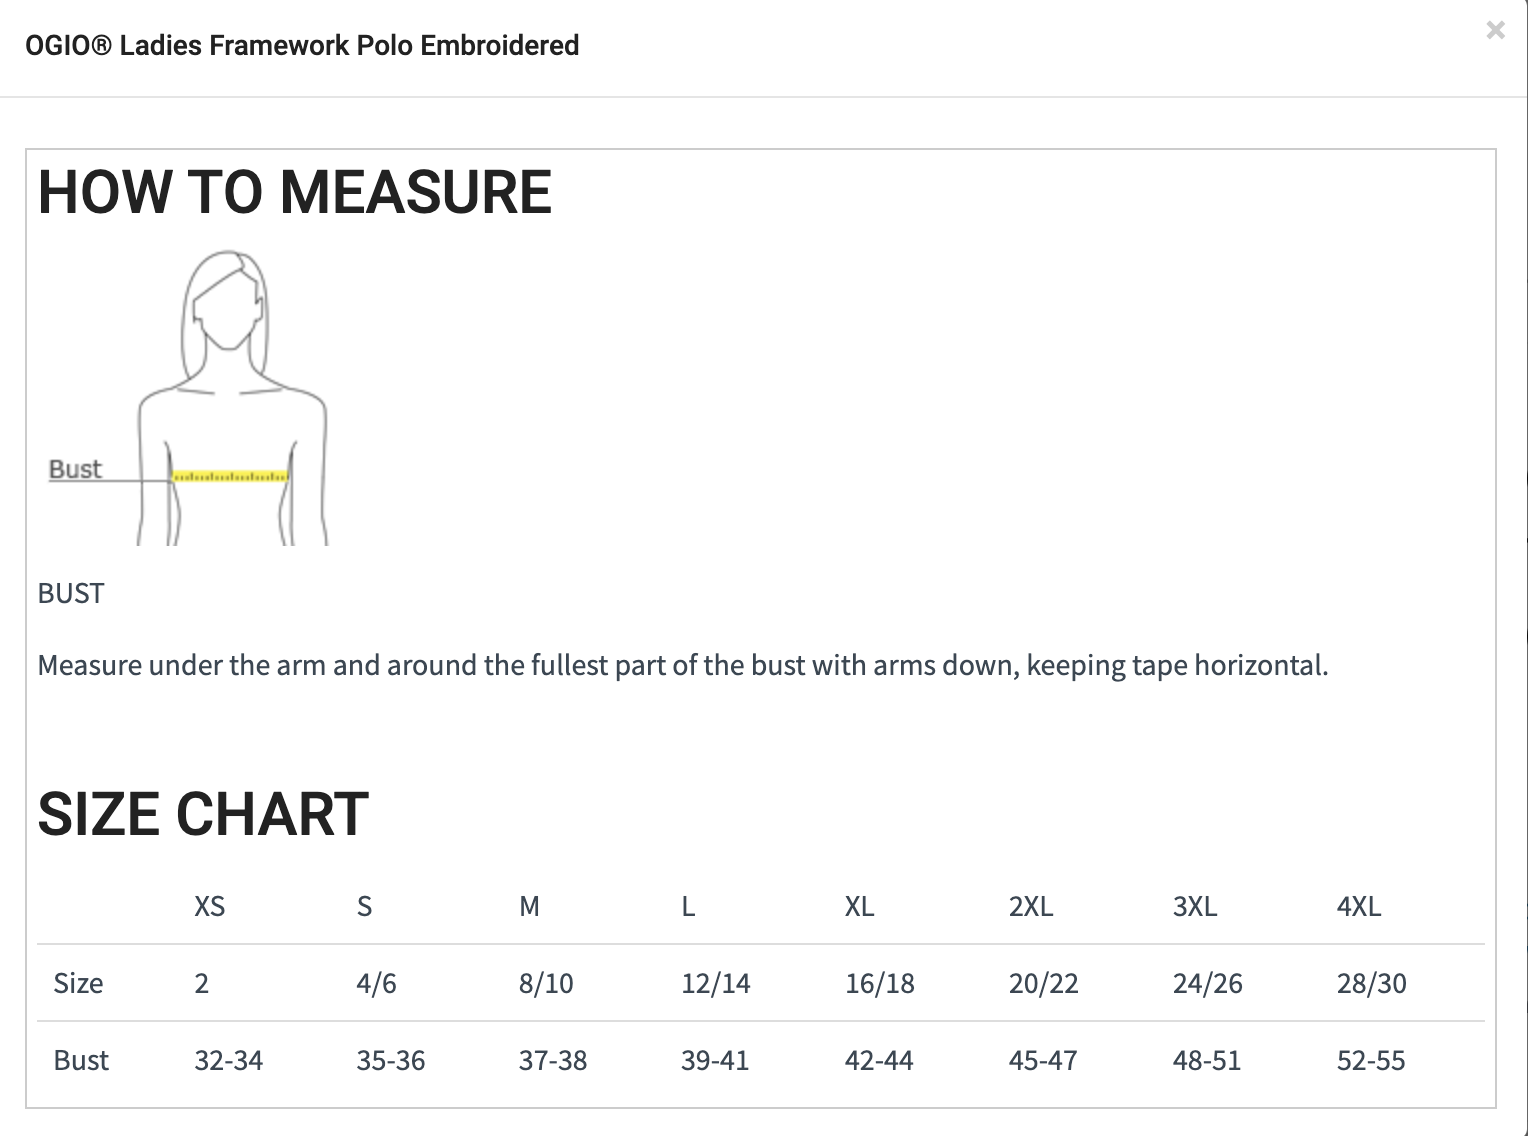1528x1136 pixels.
Task: Click the 35-36 bust measurement cell
Action: 390,1060
